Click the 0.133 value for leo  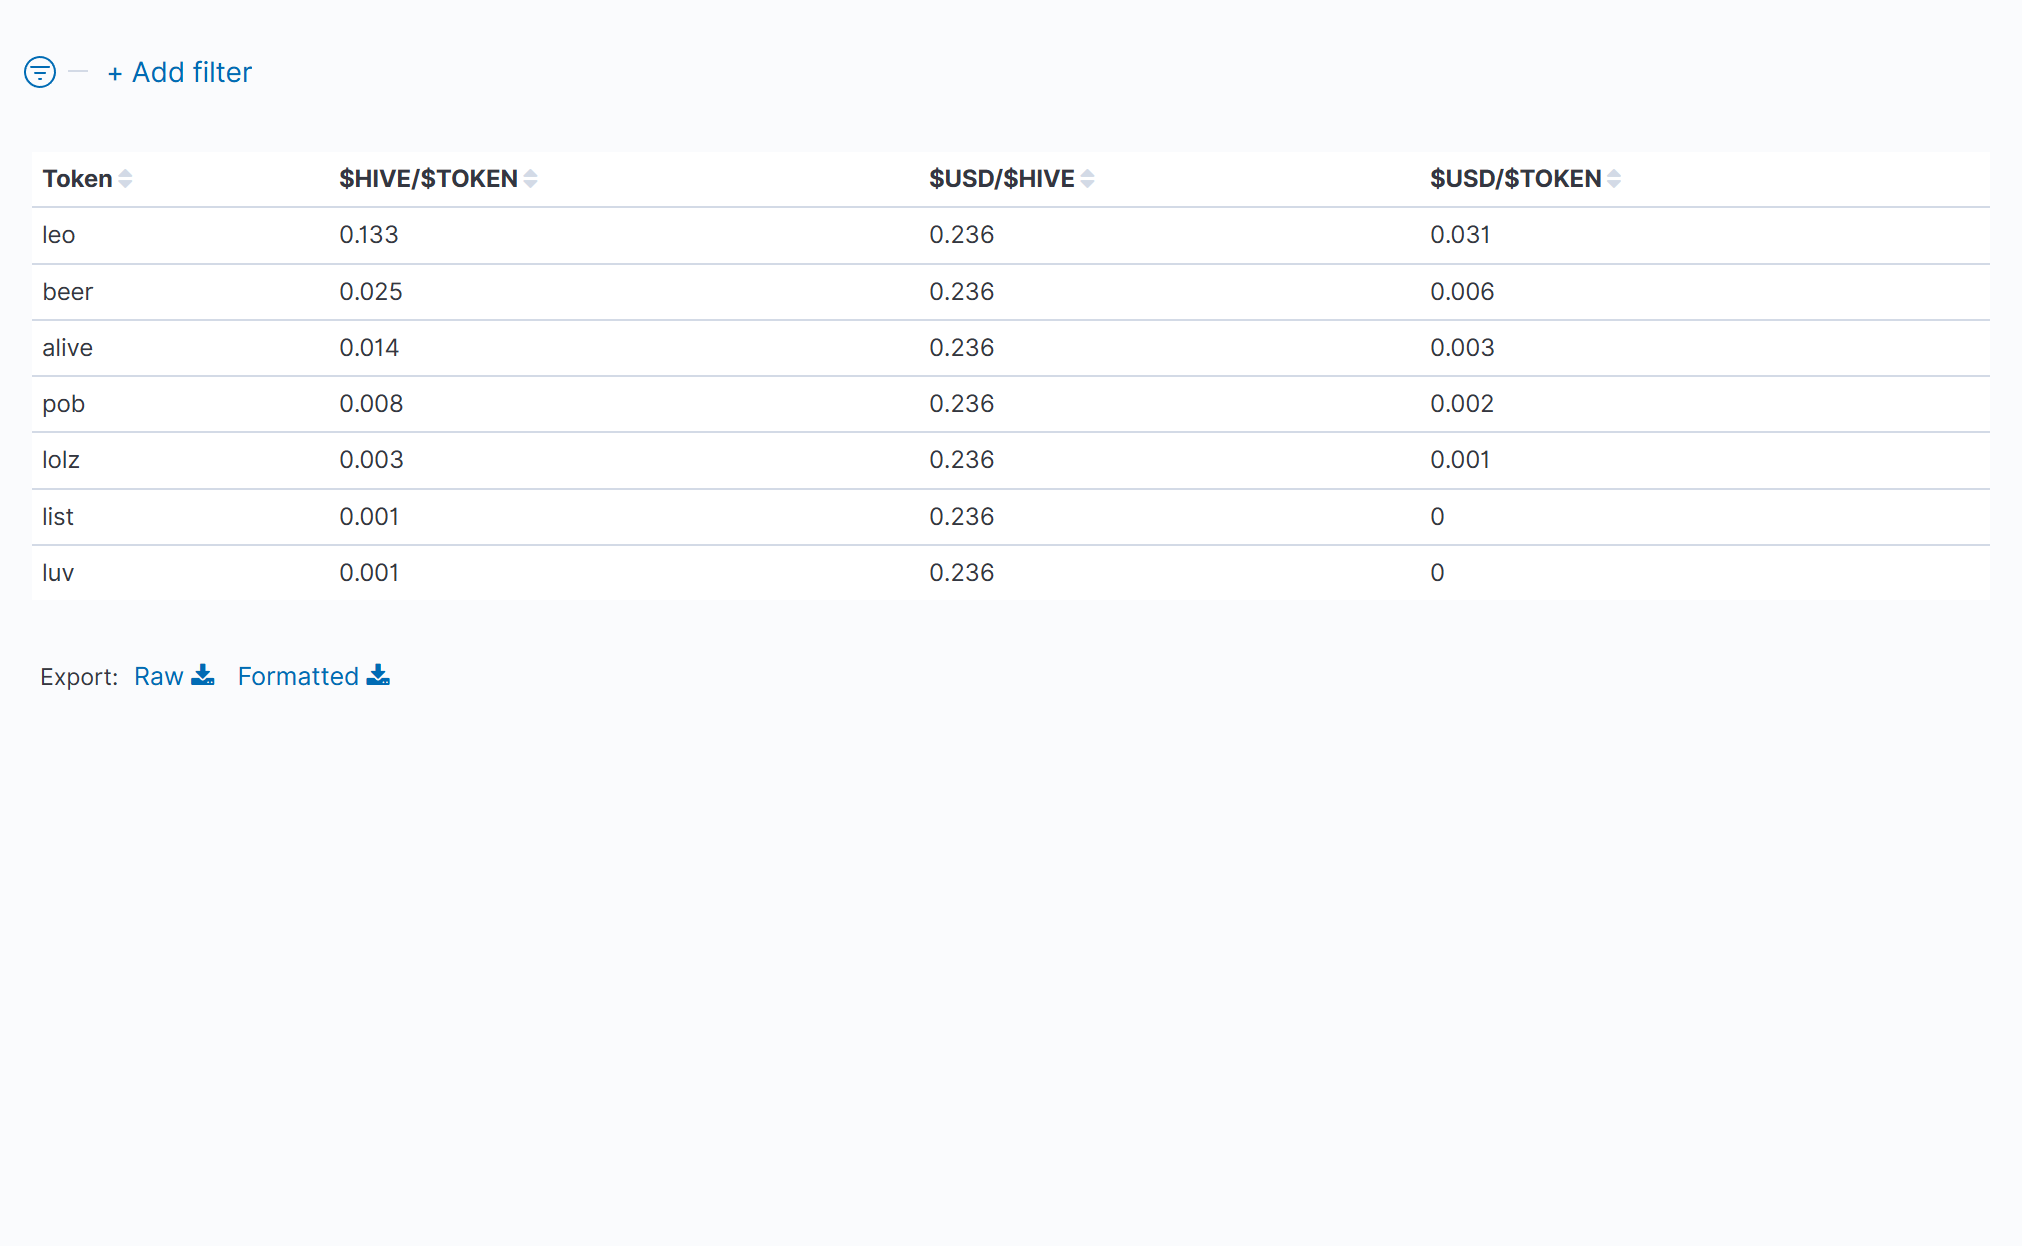click(x=369, y=235)
